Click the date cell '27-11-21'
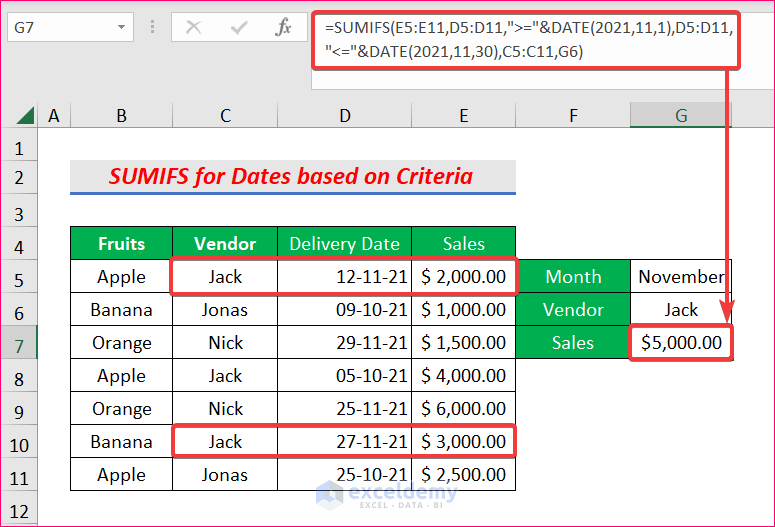775x527 pixels. coord(344,441)
